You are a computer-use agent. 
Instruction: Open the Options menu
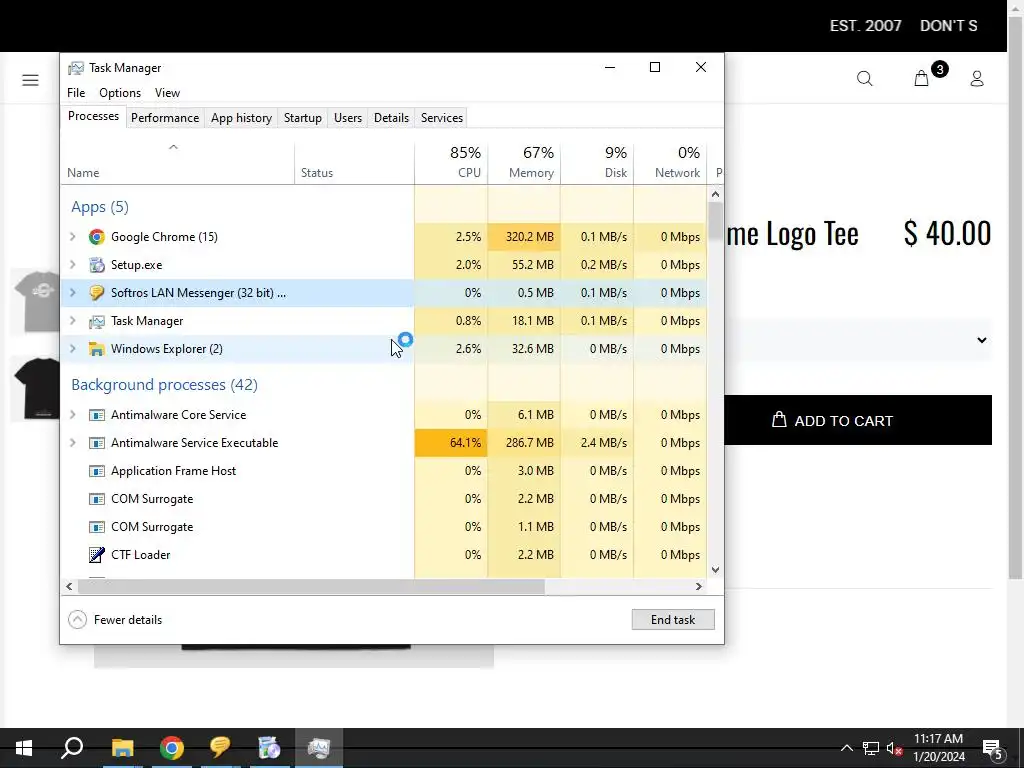click(120, 93)
